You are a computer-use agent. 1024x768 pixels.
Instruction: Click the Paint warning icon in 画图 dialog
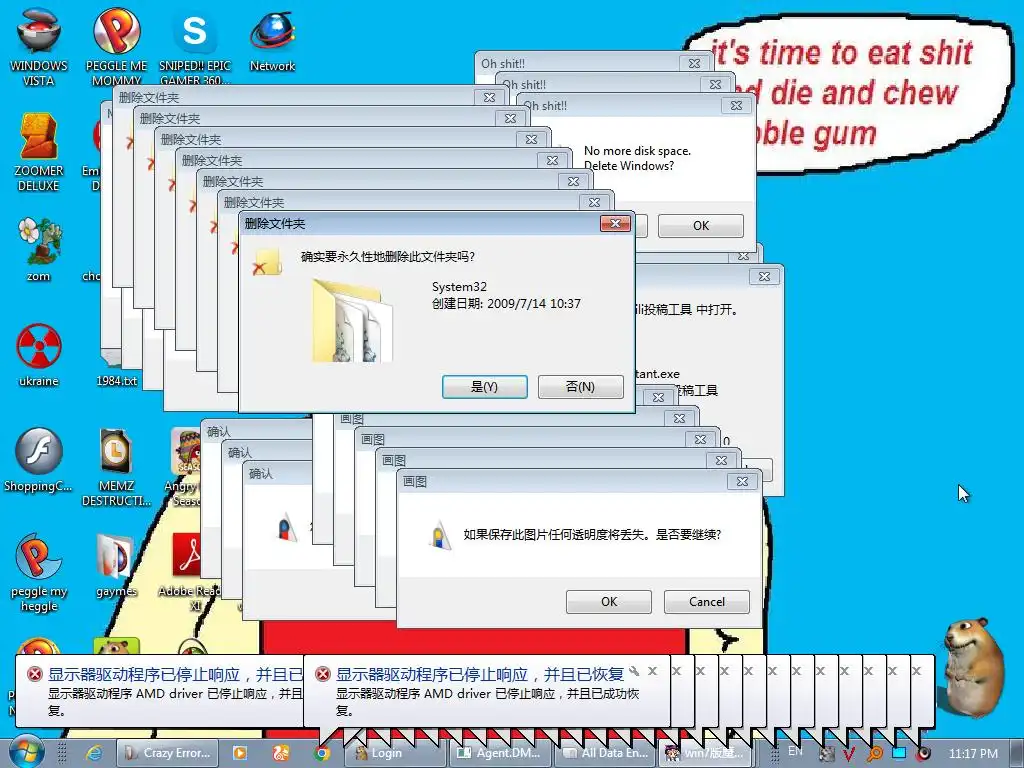[x=440, y=536]
